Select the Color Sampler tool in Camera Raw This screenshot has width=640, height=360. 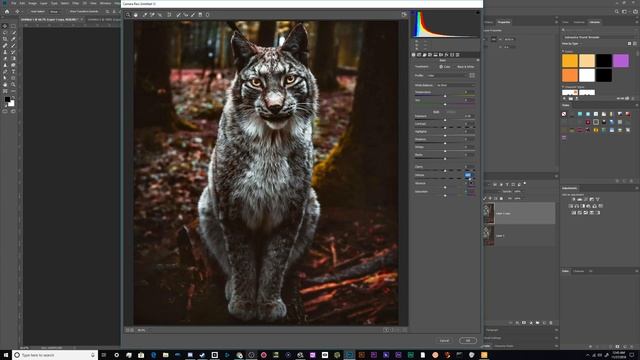pos(152,15)
